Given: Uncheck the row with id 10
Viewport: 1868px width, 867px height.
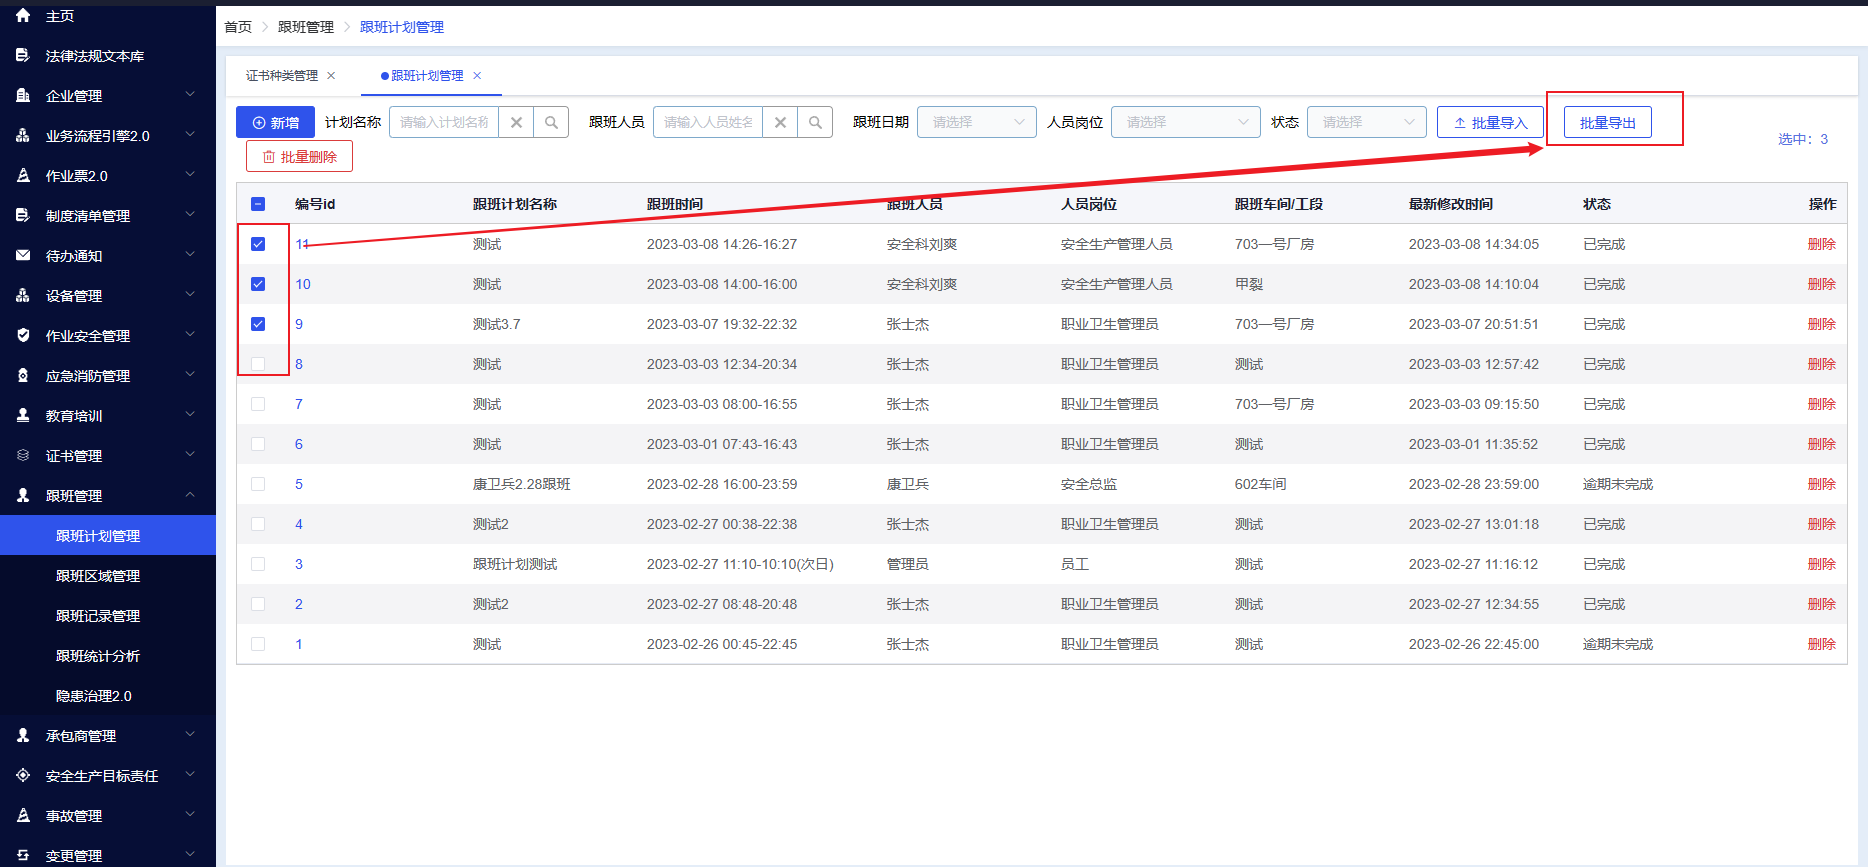Looking at the screenshot, I should point(258,284).
